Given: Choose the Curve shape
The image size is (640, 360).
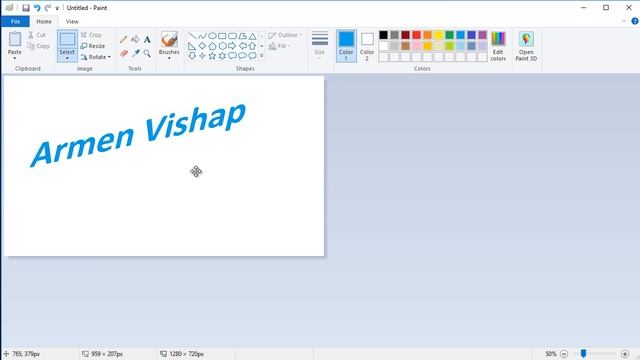Looking at the screenshot, I should (x=202, y=36).
